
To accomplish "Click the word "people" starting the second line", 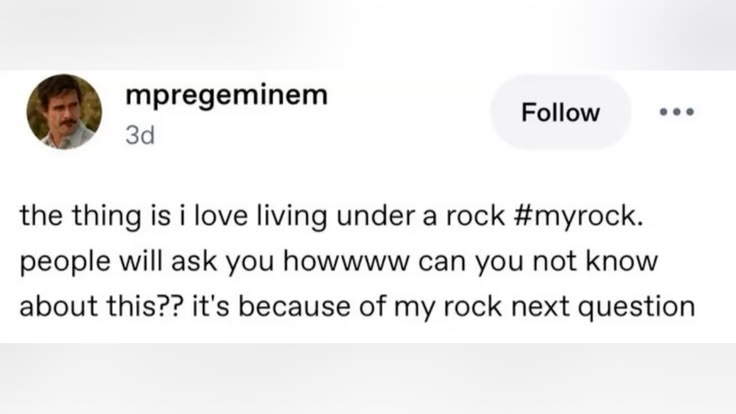I will (65, 262).
